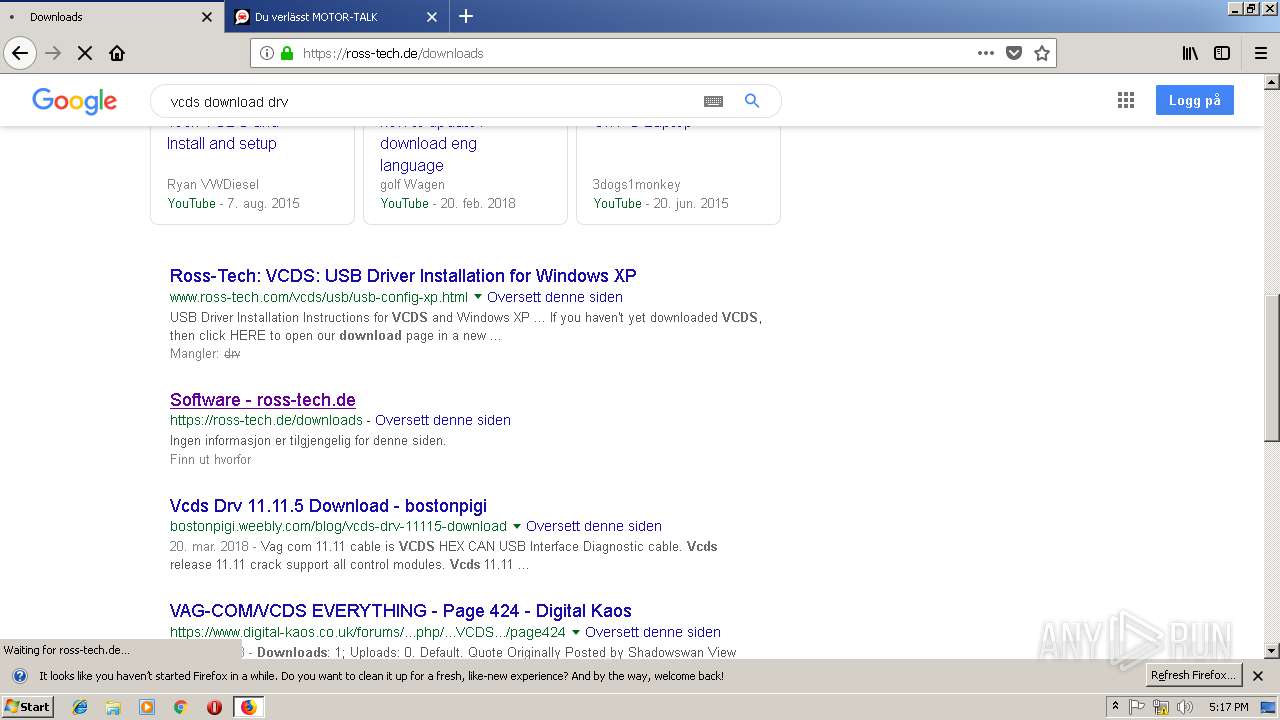
Task: Show site information icon in address bar
Action: click(267, 53)
